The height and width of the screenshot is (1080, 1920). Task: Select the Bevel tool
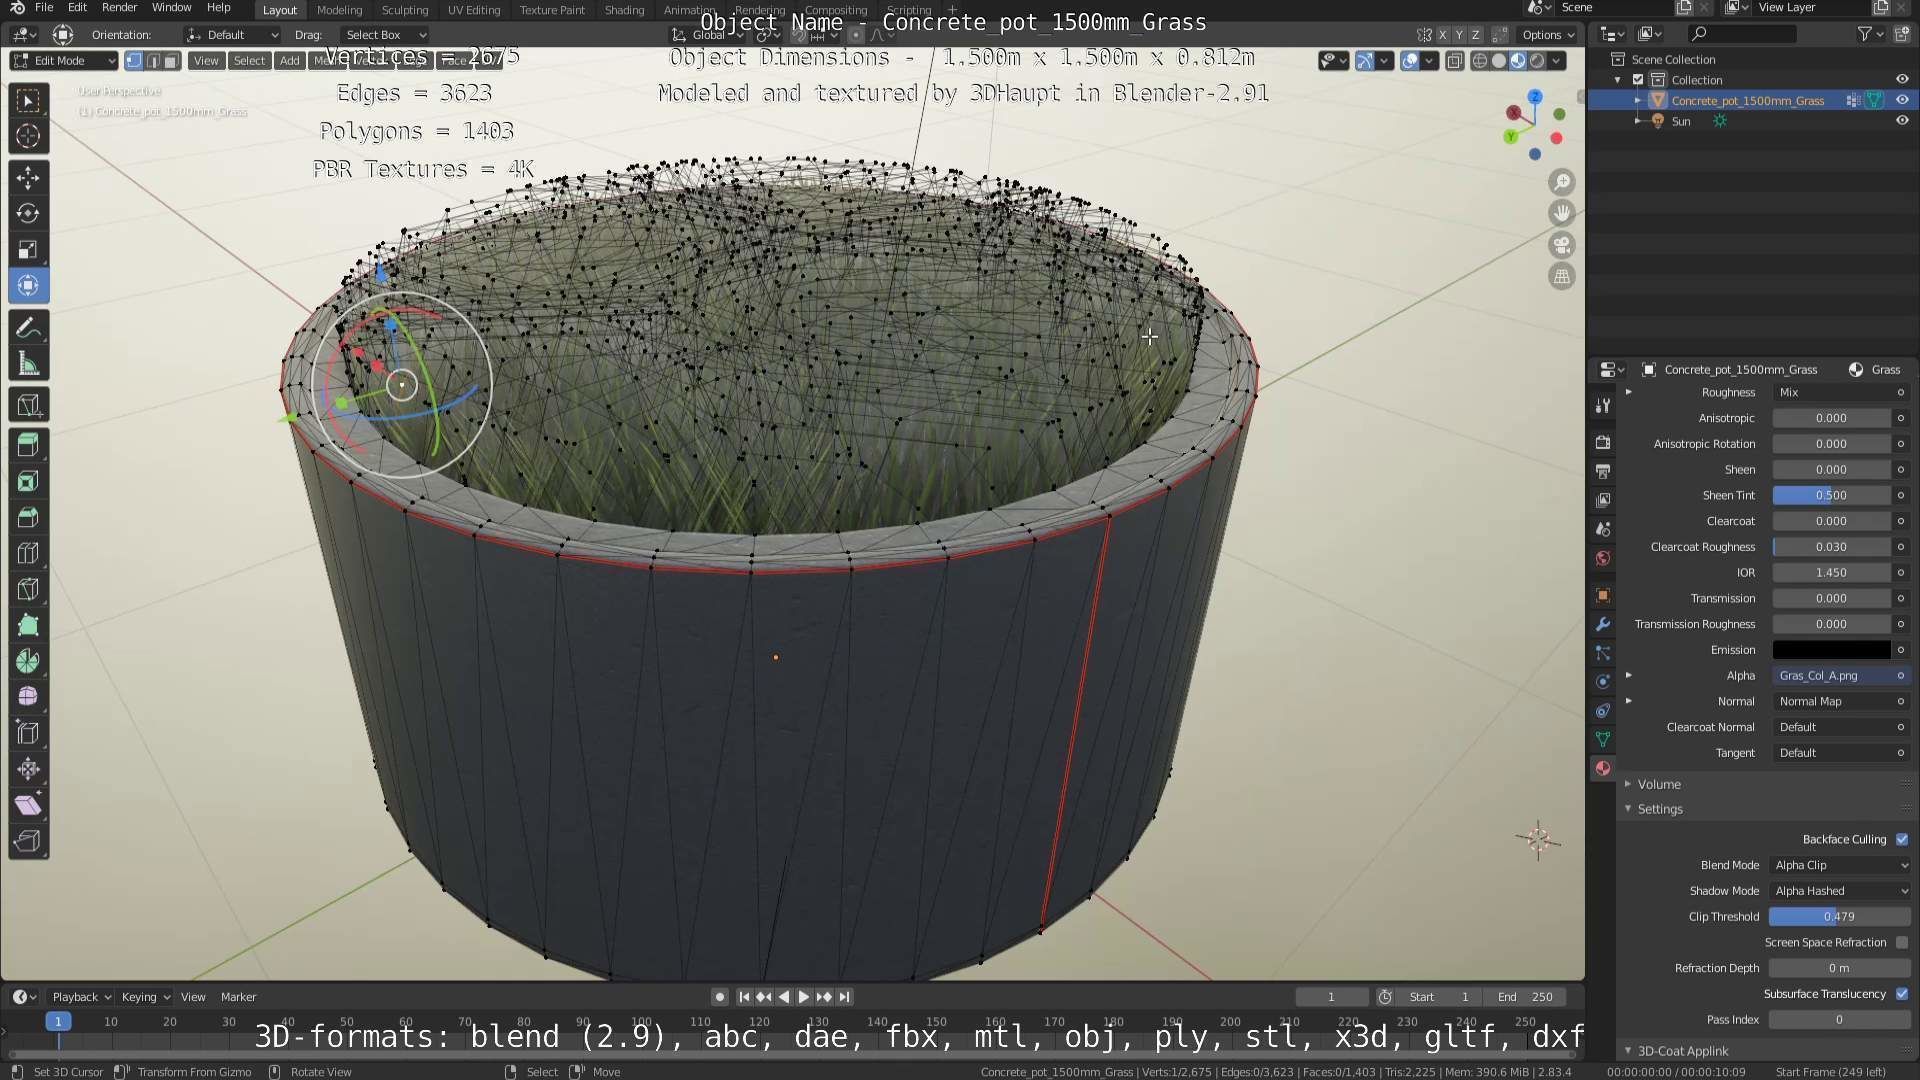28,517
